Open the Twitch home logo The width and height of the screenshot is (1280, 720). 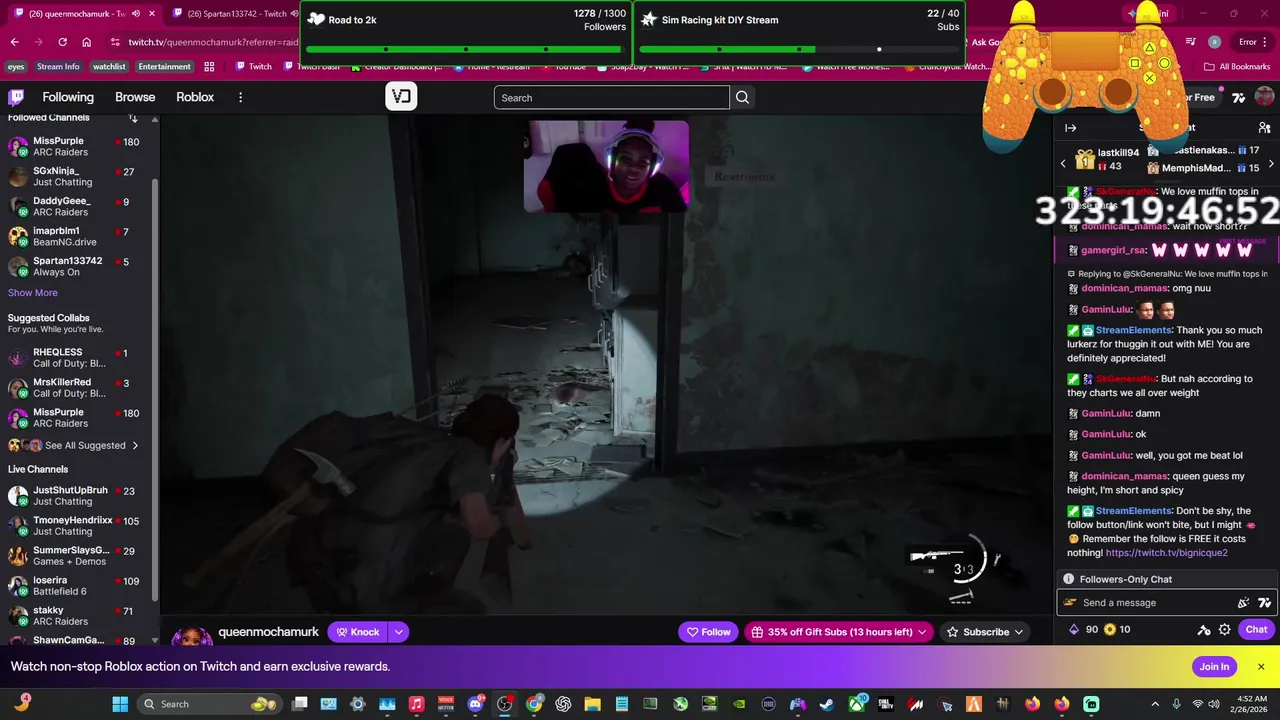click(16, 97)
